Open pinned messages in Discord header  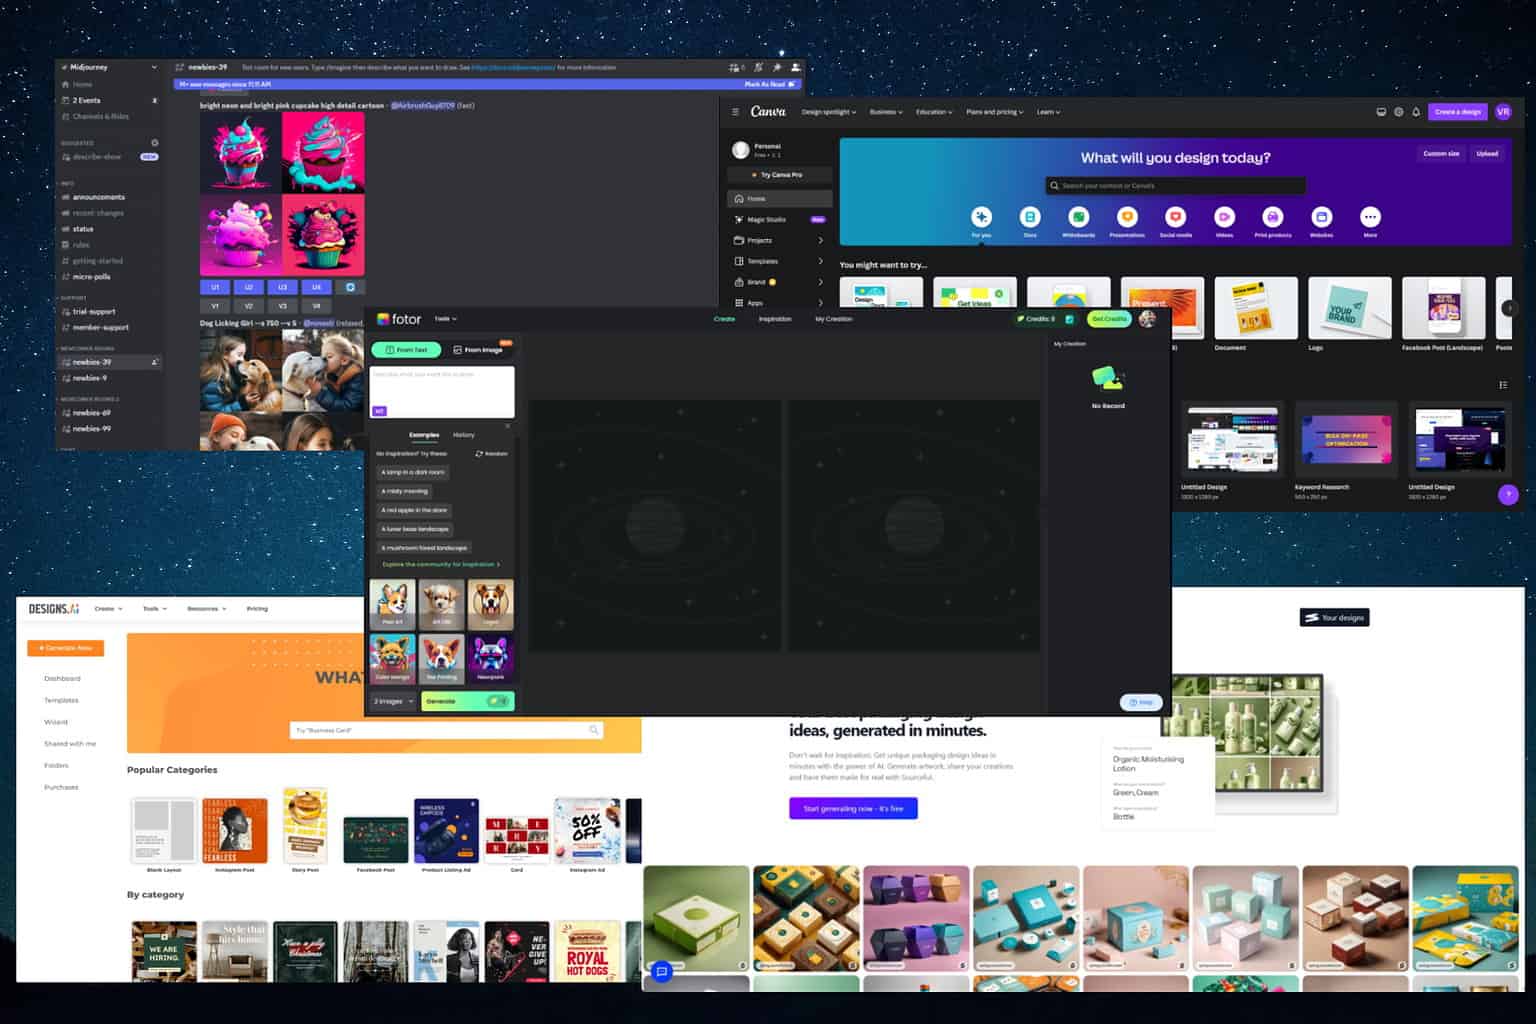(777, 67)
